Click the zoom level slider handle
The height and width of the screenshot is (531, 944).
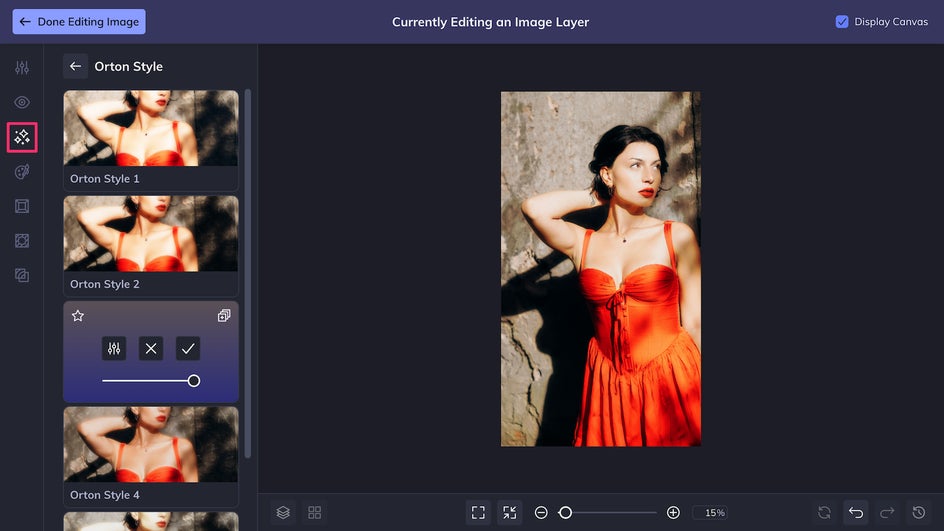(x=565, y=512)
